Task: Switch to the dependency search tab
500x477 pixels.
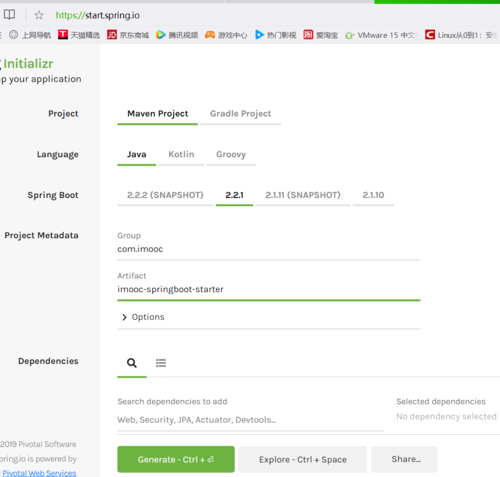Action: coord(132,363)
